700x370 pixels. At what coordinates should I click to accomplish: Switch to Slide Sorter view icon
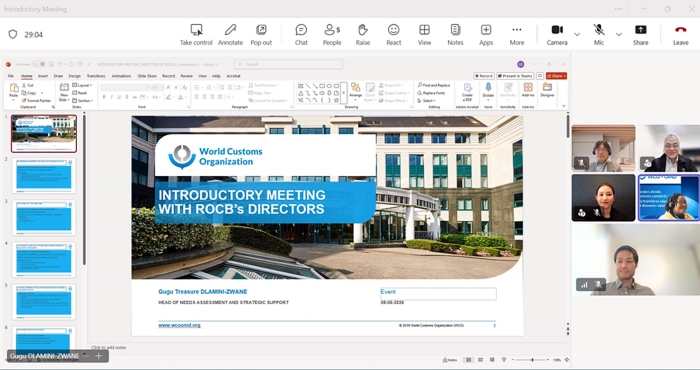click(x=480, y=360)
